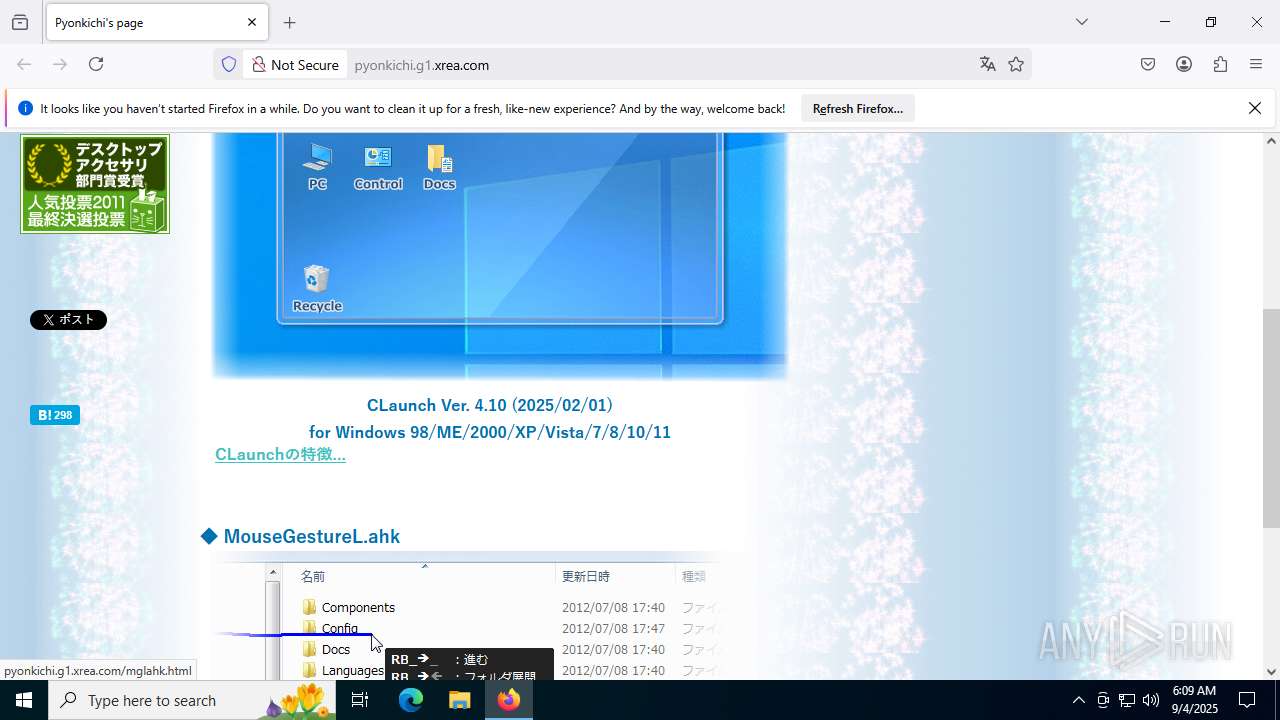
Task: Click the MouseGestureL.ahk heading link
Action: pos(311,536)
